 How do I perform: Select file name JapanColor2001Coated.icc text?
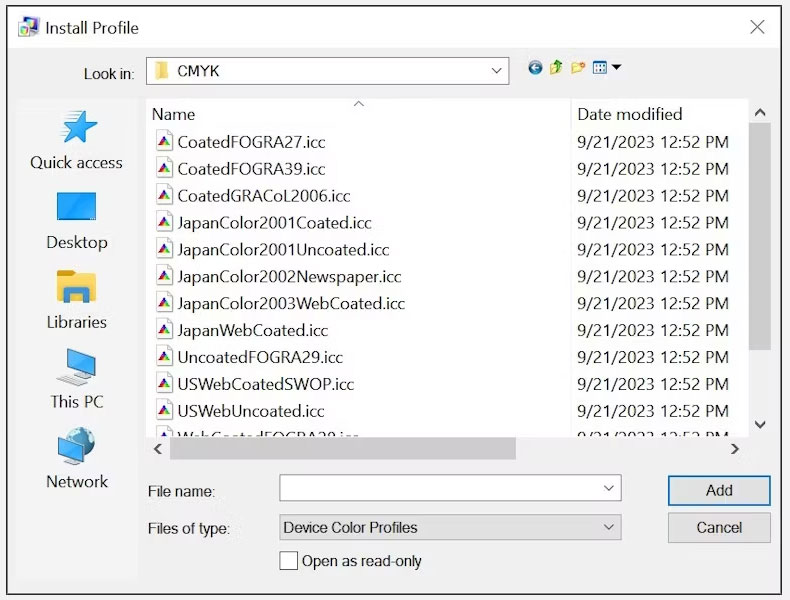[x=275, y=223]
